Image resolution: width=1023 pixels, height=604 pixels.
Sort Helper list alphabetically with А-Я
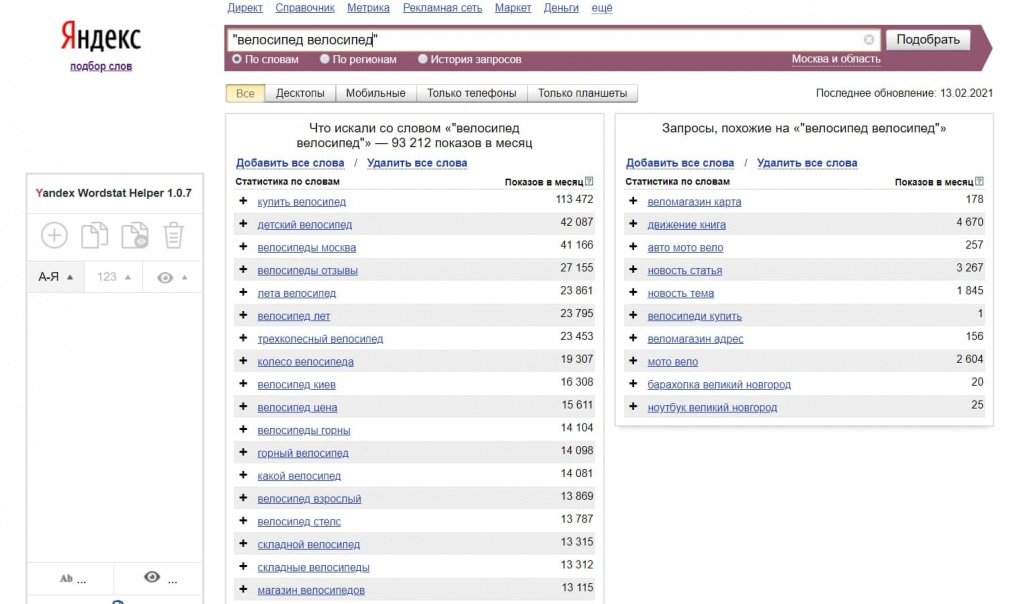click(x=55, y=277)
